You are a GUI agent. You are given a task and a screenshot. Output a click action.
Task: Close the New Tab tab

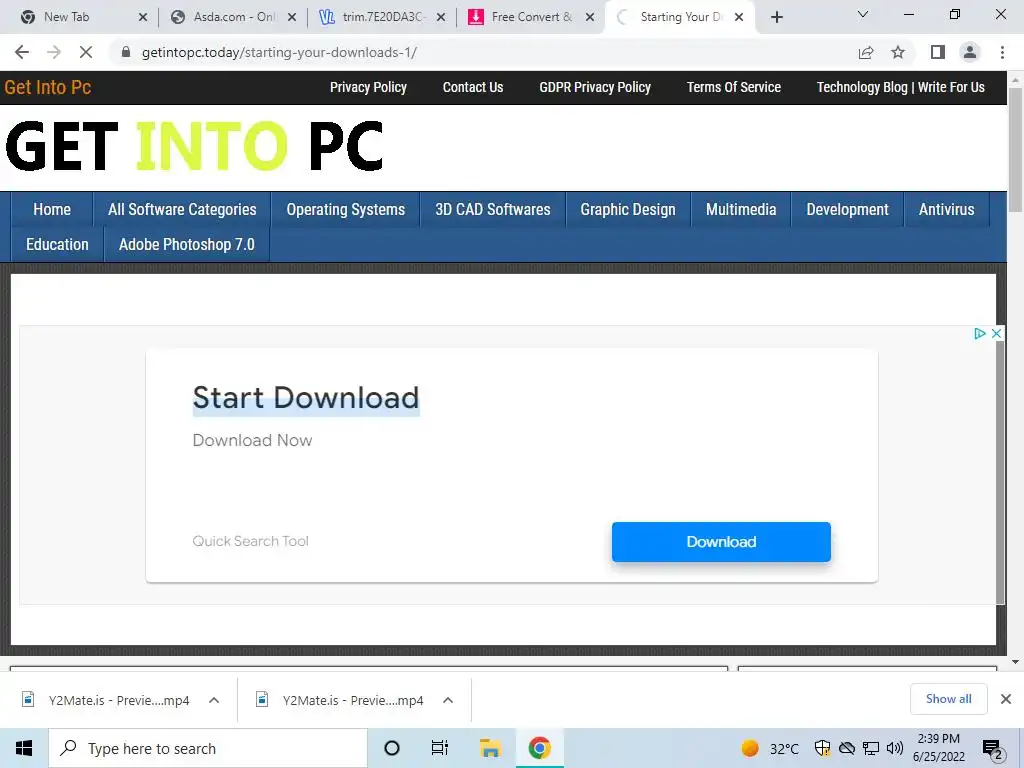tap(143, 17)
